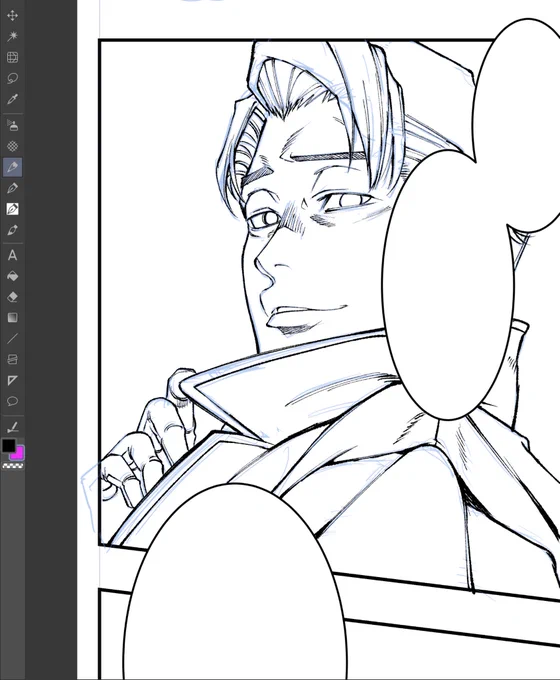The width and height of the screenshot is (560, 680).
Task: Select the Eyedropper tool
Action: click(12, 99)
